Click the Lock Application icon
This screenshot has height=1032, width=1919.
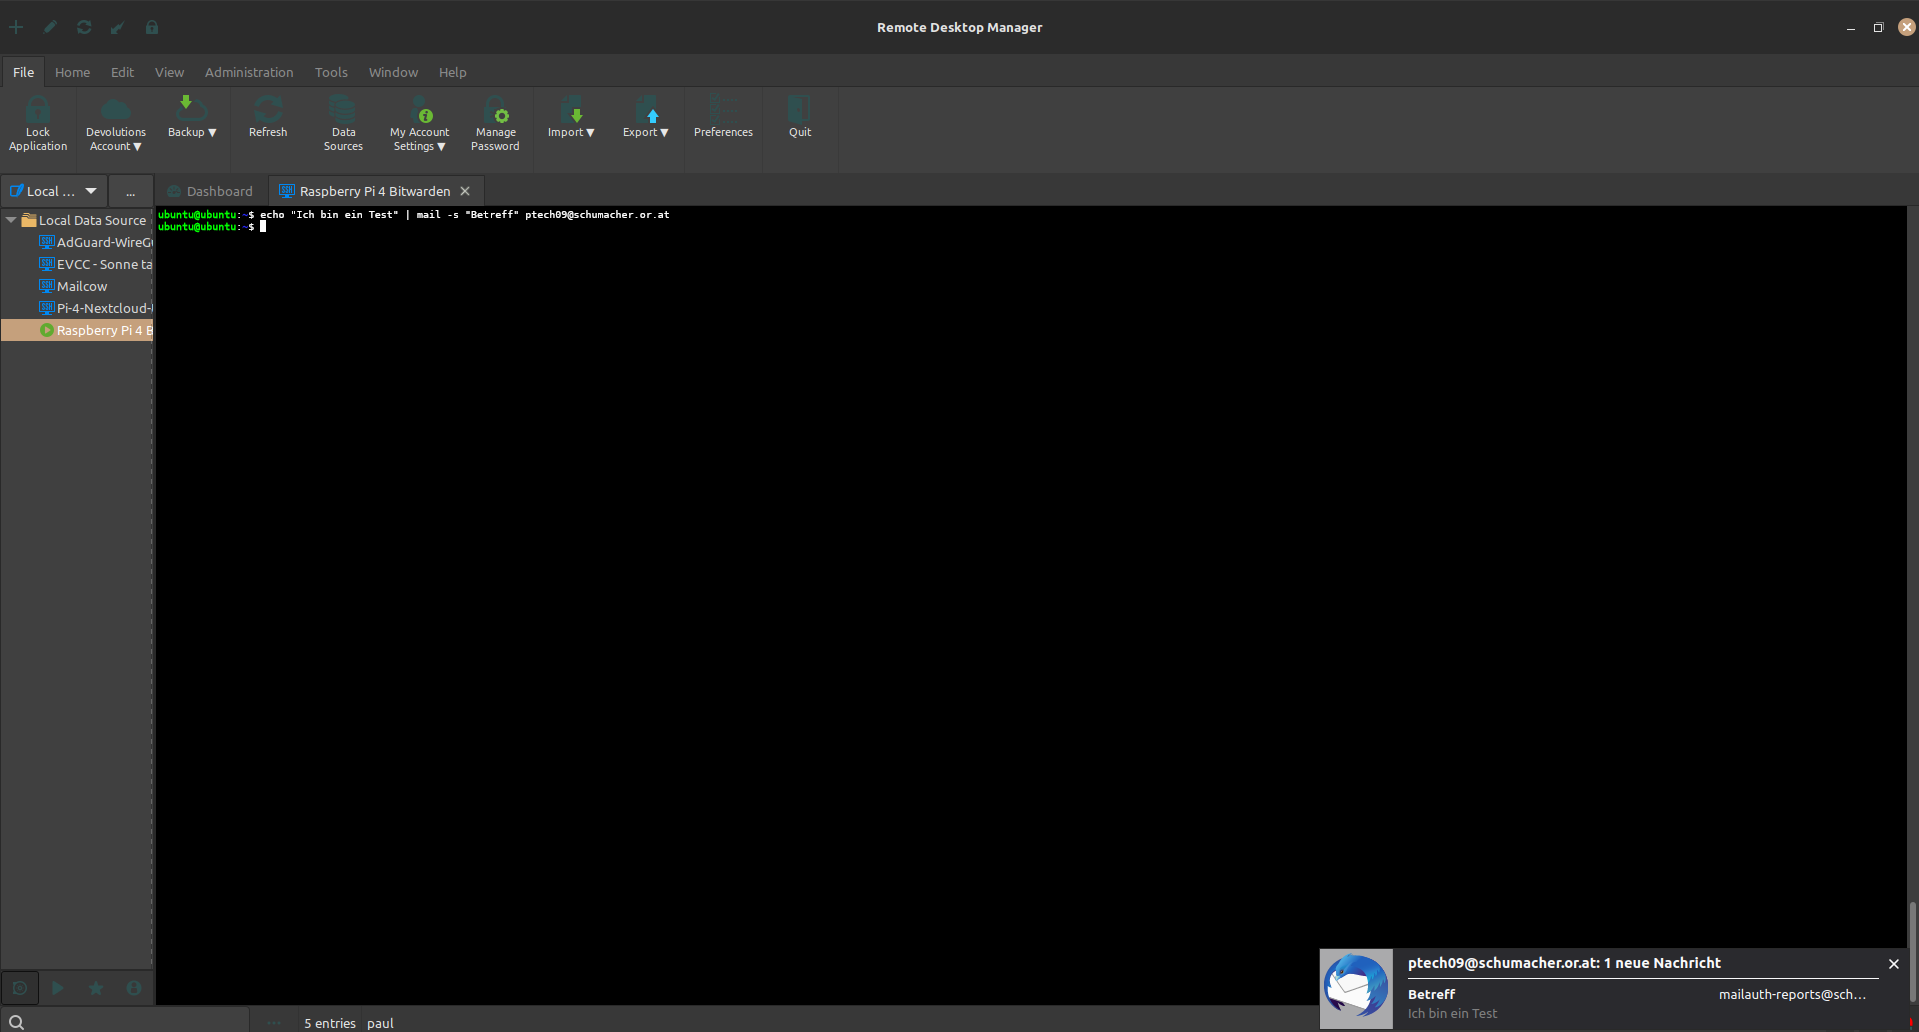38,110
